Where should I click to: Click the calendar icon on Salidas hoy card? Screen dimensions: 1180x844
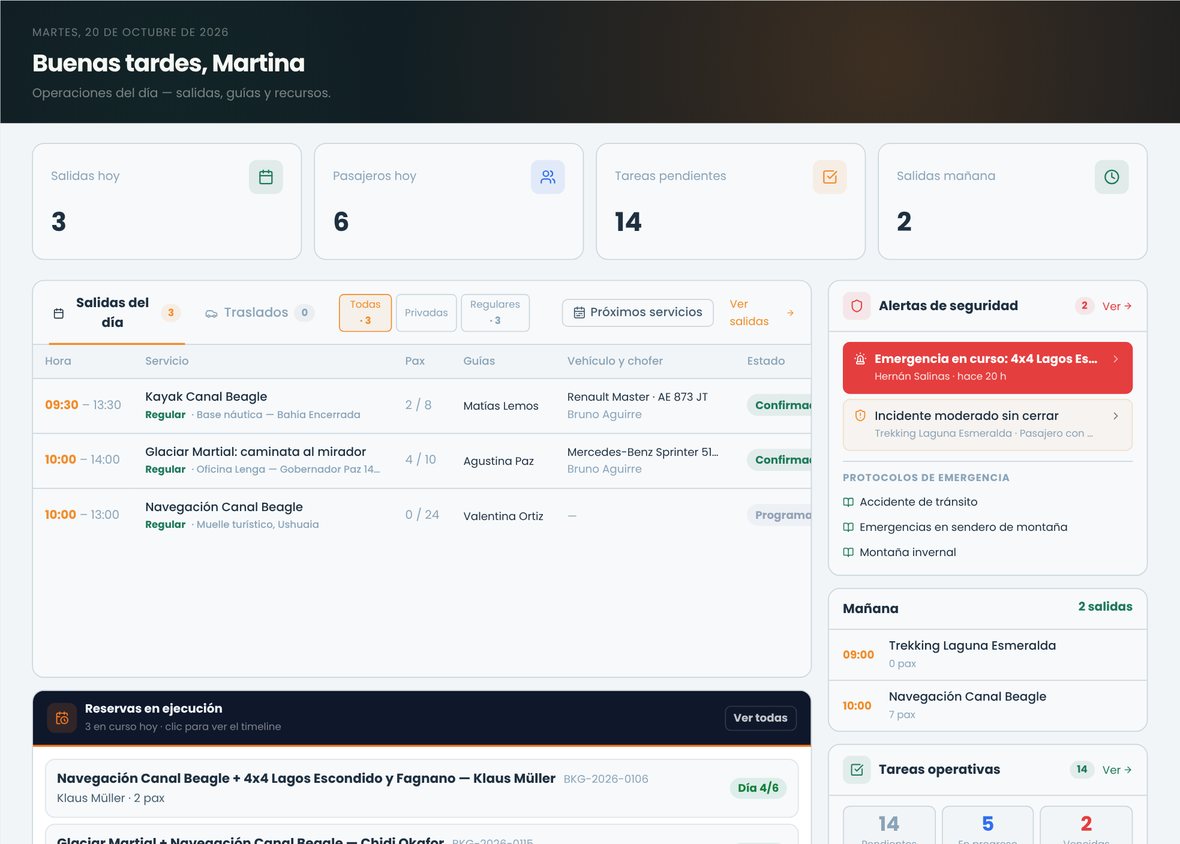266,177
